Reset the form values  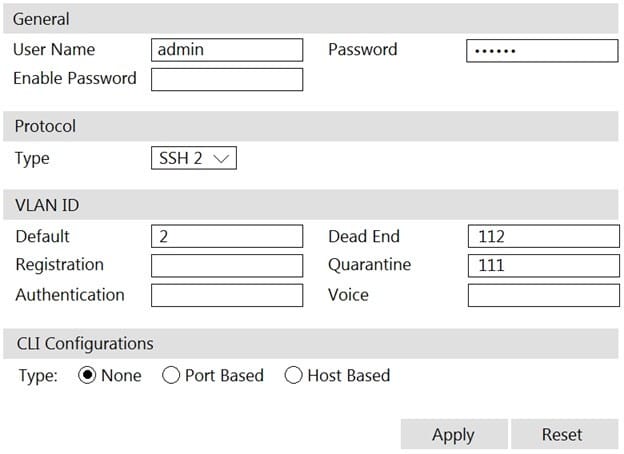tap(564, 434)
